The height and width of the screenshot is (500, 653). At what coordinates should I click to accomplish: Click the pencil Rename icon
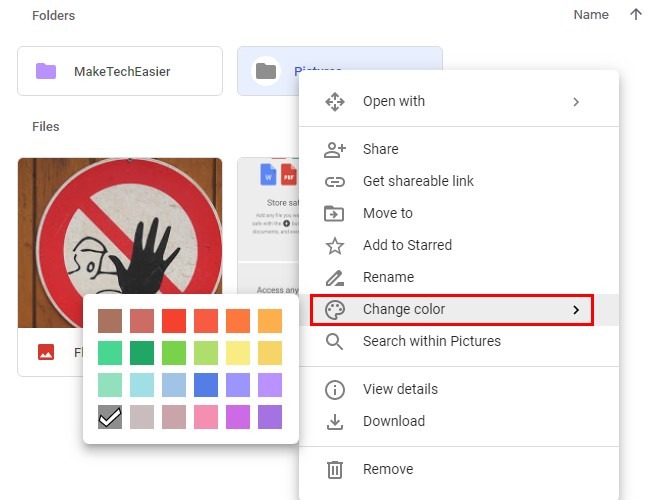click(335, 277)
